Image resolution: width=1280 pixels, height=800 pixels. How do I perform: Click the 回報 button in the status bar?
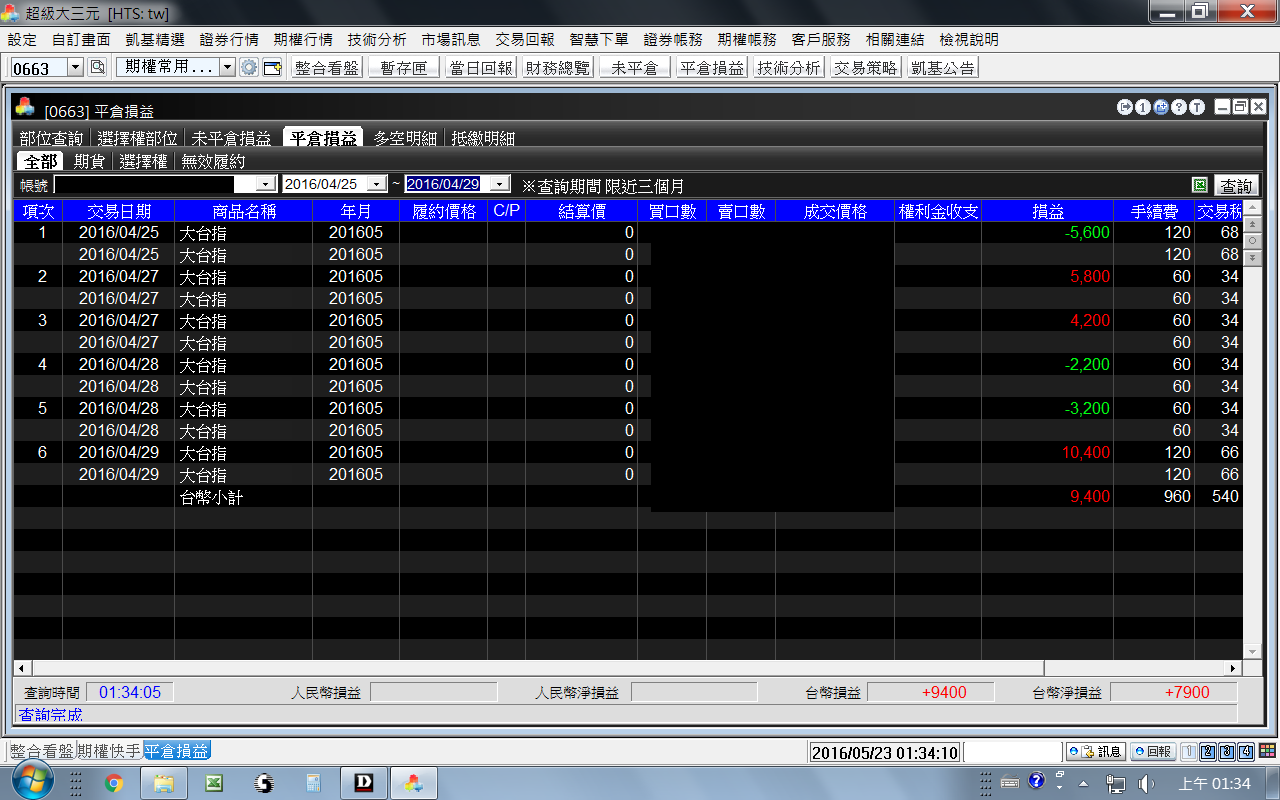[x=1153, y=751]
